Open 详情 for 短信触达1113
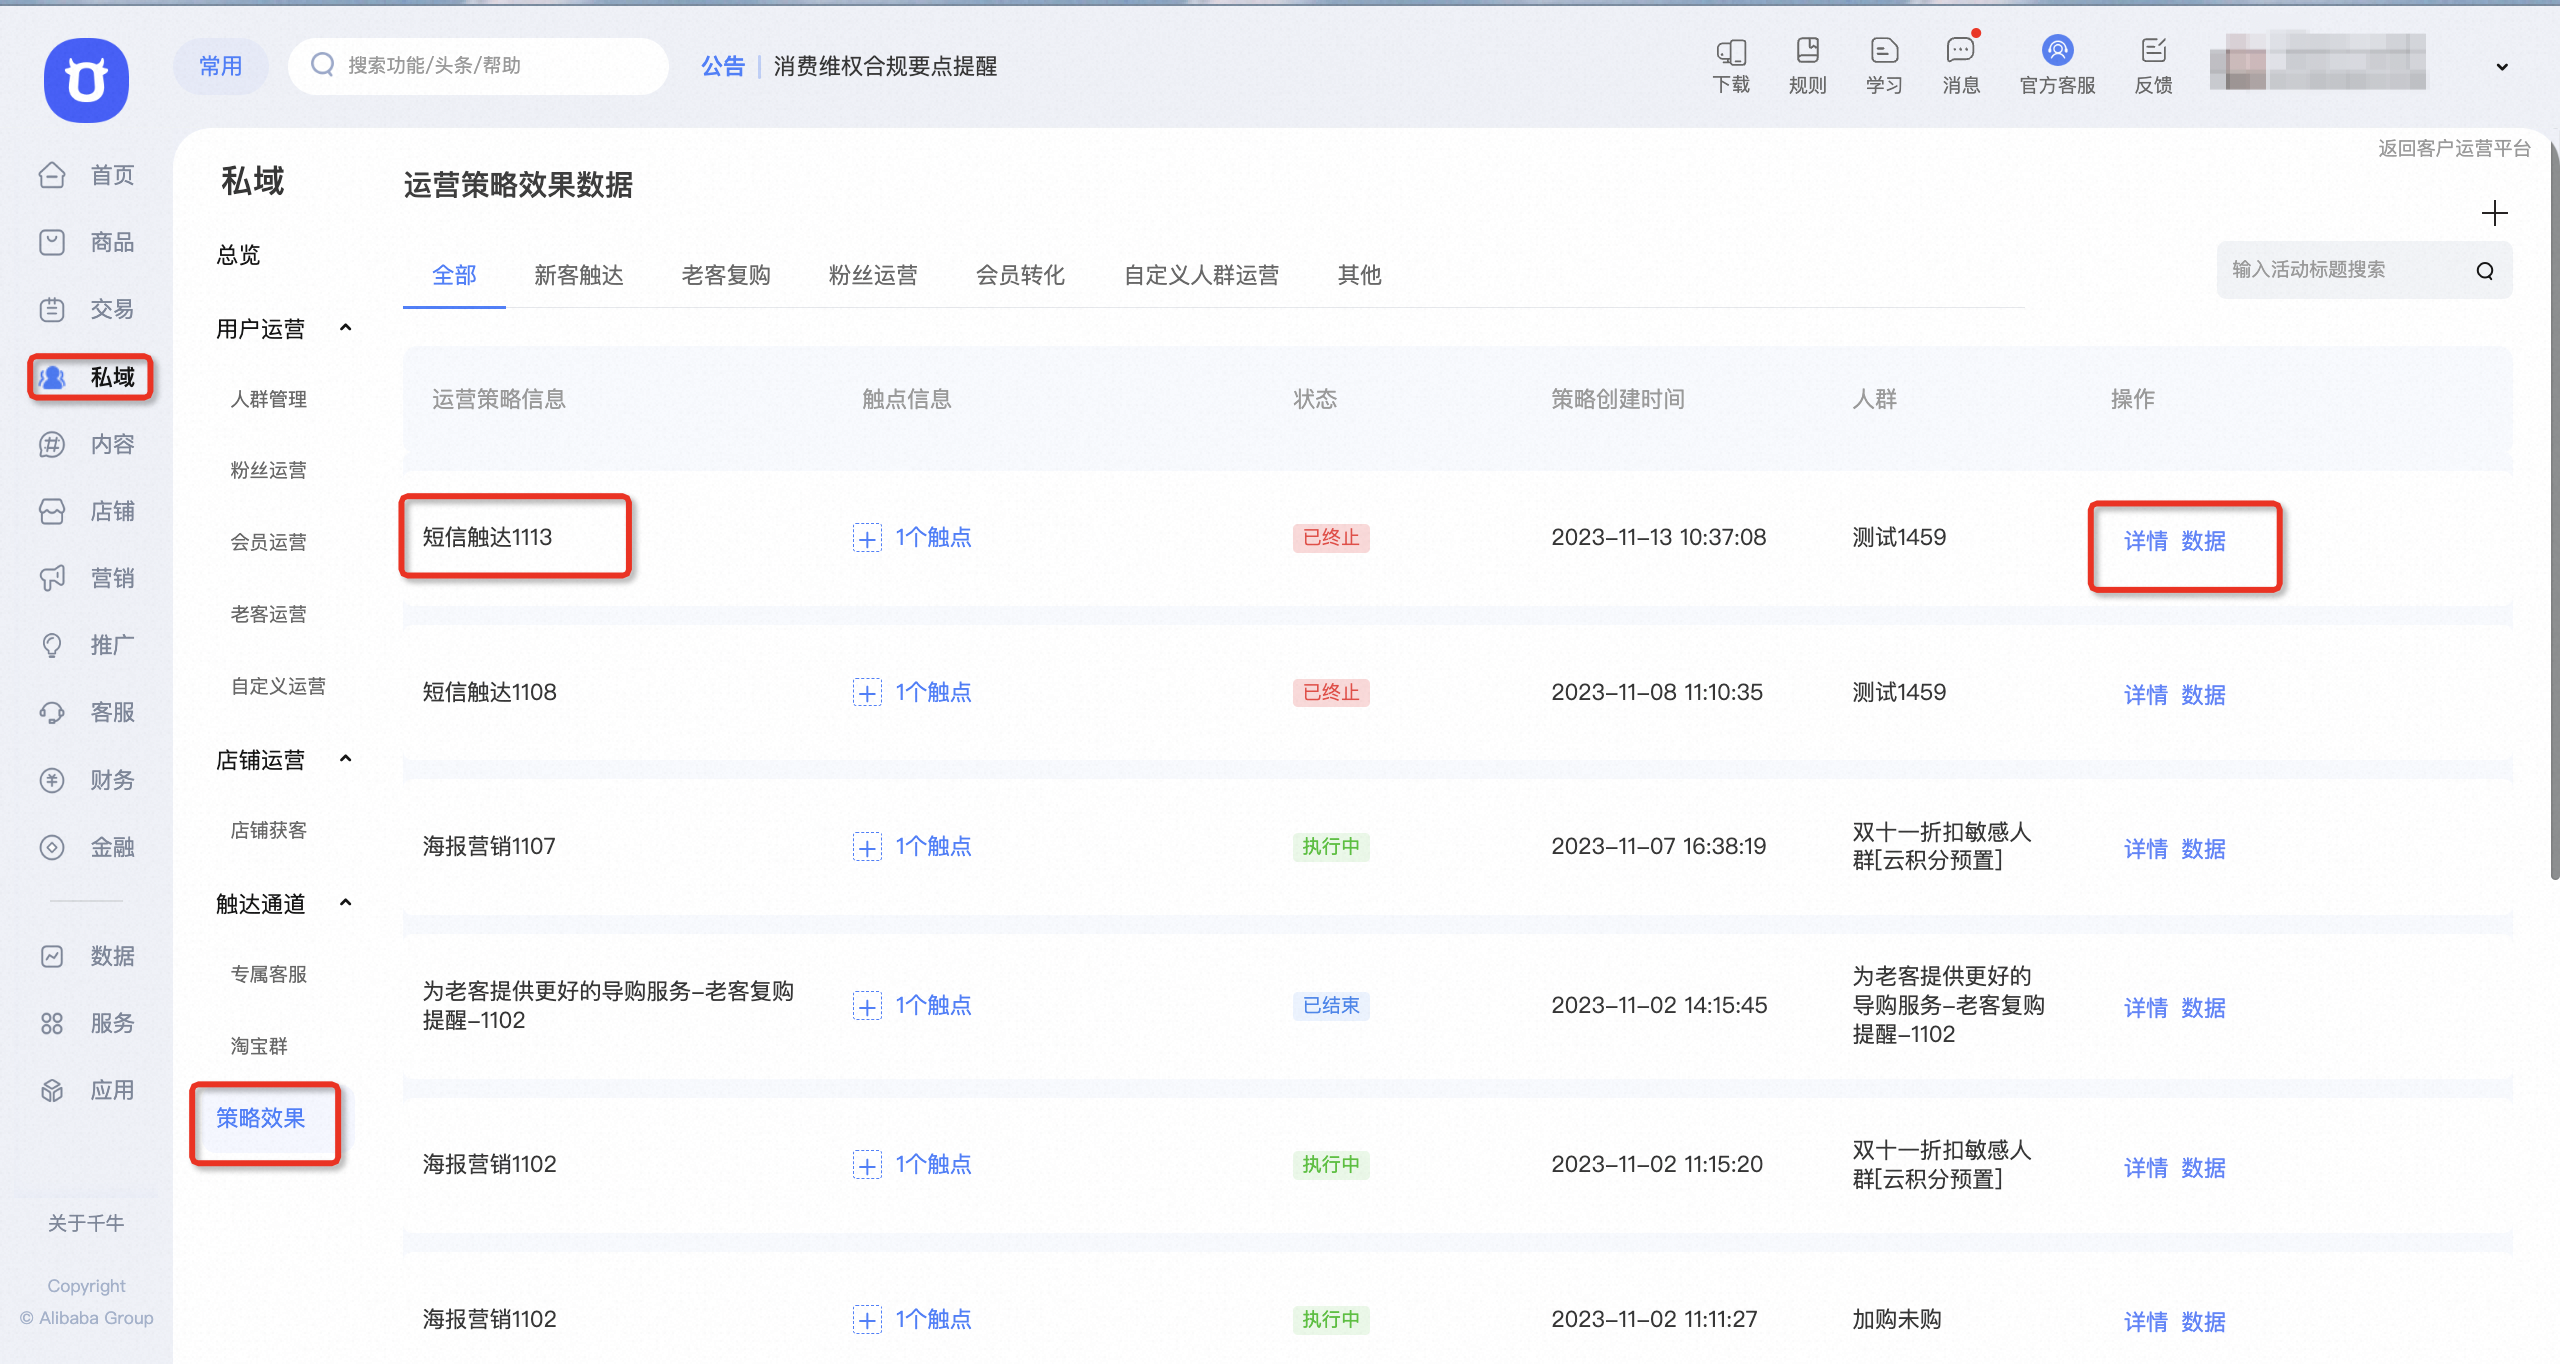 [x=2146, y=541]
